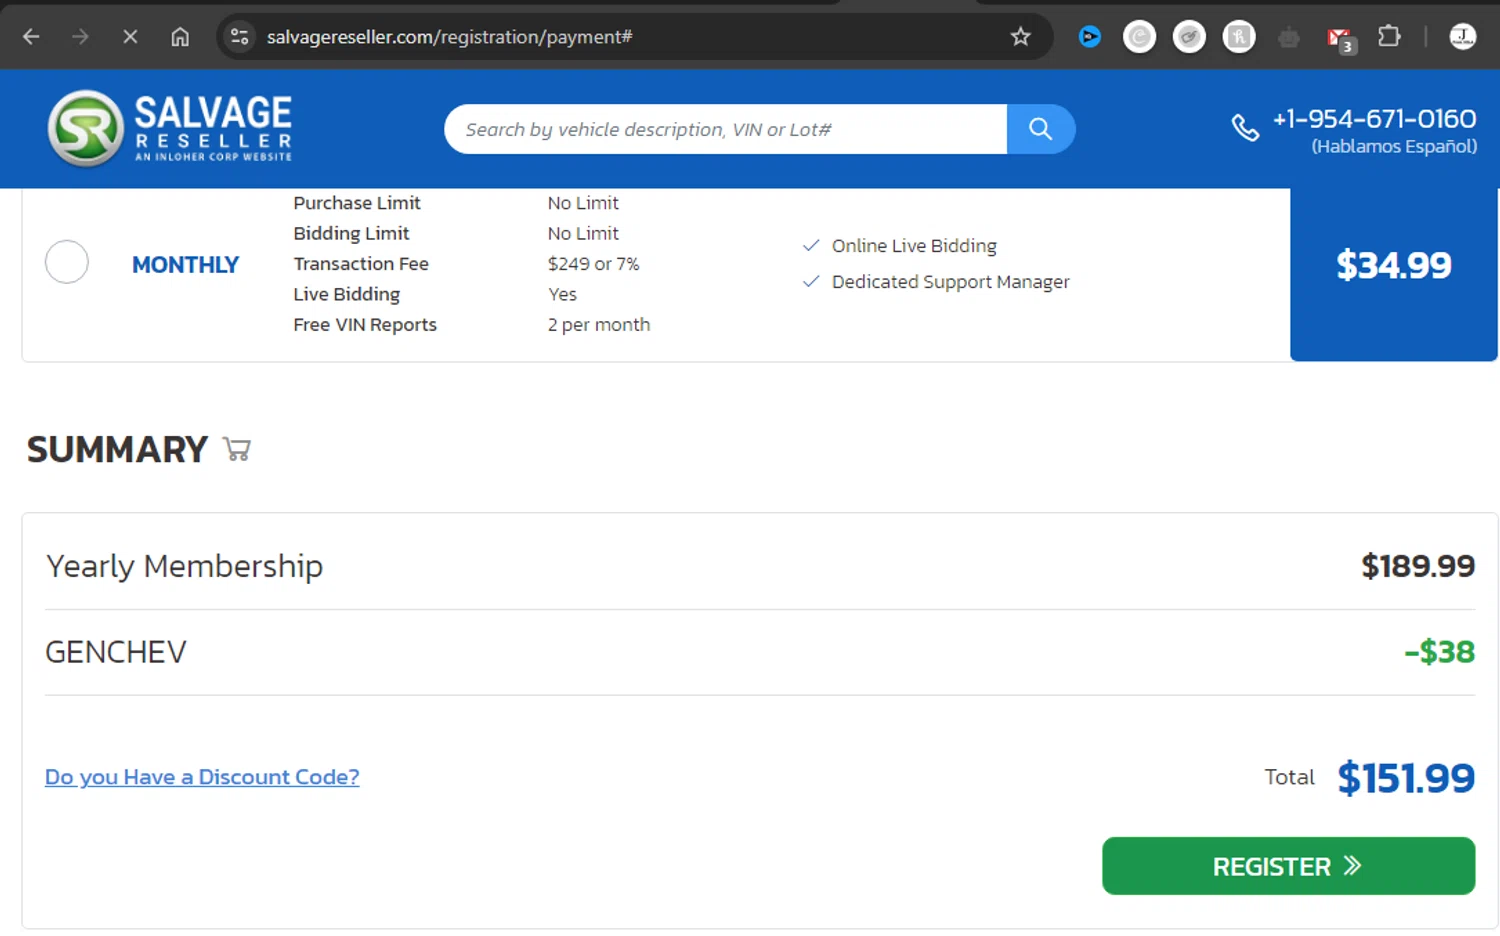
Task: Bookmark this page with the star icon
Action: pos(1020,37)
